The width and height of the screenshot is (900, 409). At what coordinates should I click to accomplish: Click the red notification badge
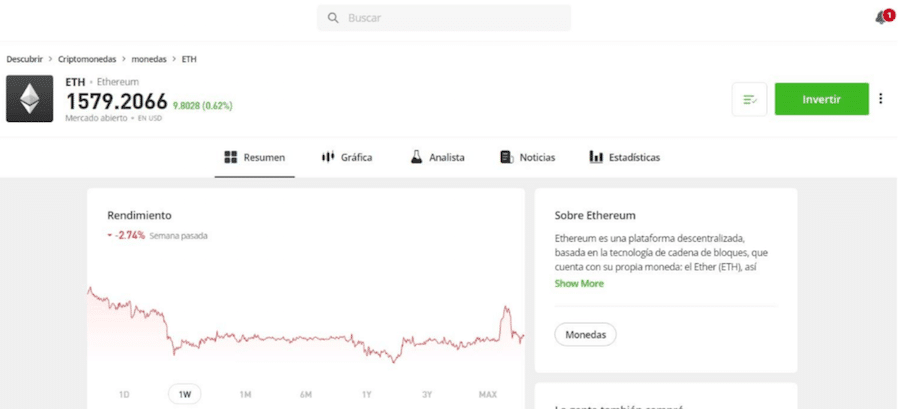pos(889,15)
